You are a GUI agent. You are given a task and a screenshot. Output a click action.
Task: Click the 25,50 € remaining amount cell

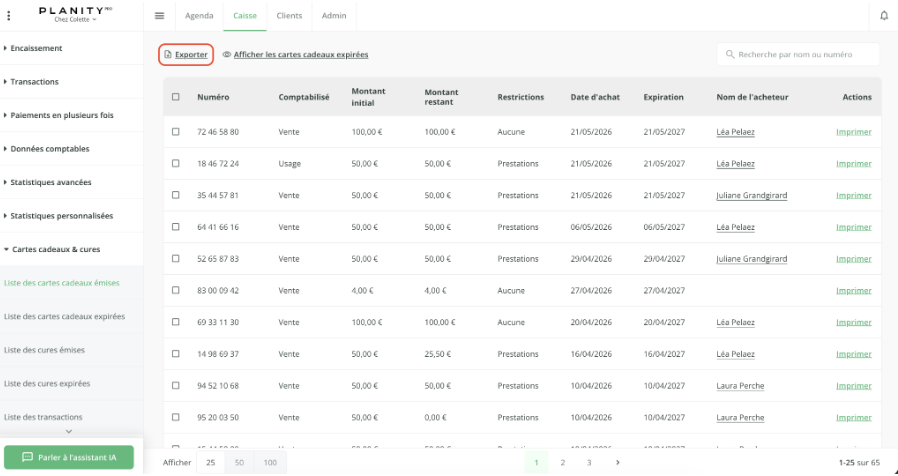(438, 354)
